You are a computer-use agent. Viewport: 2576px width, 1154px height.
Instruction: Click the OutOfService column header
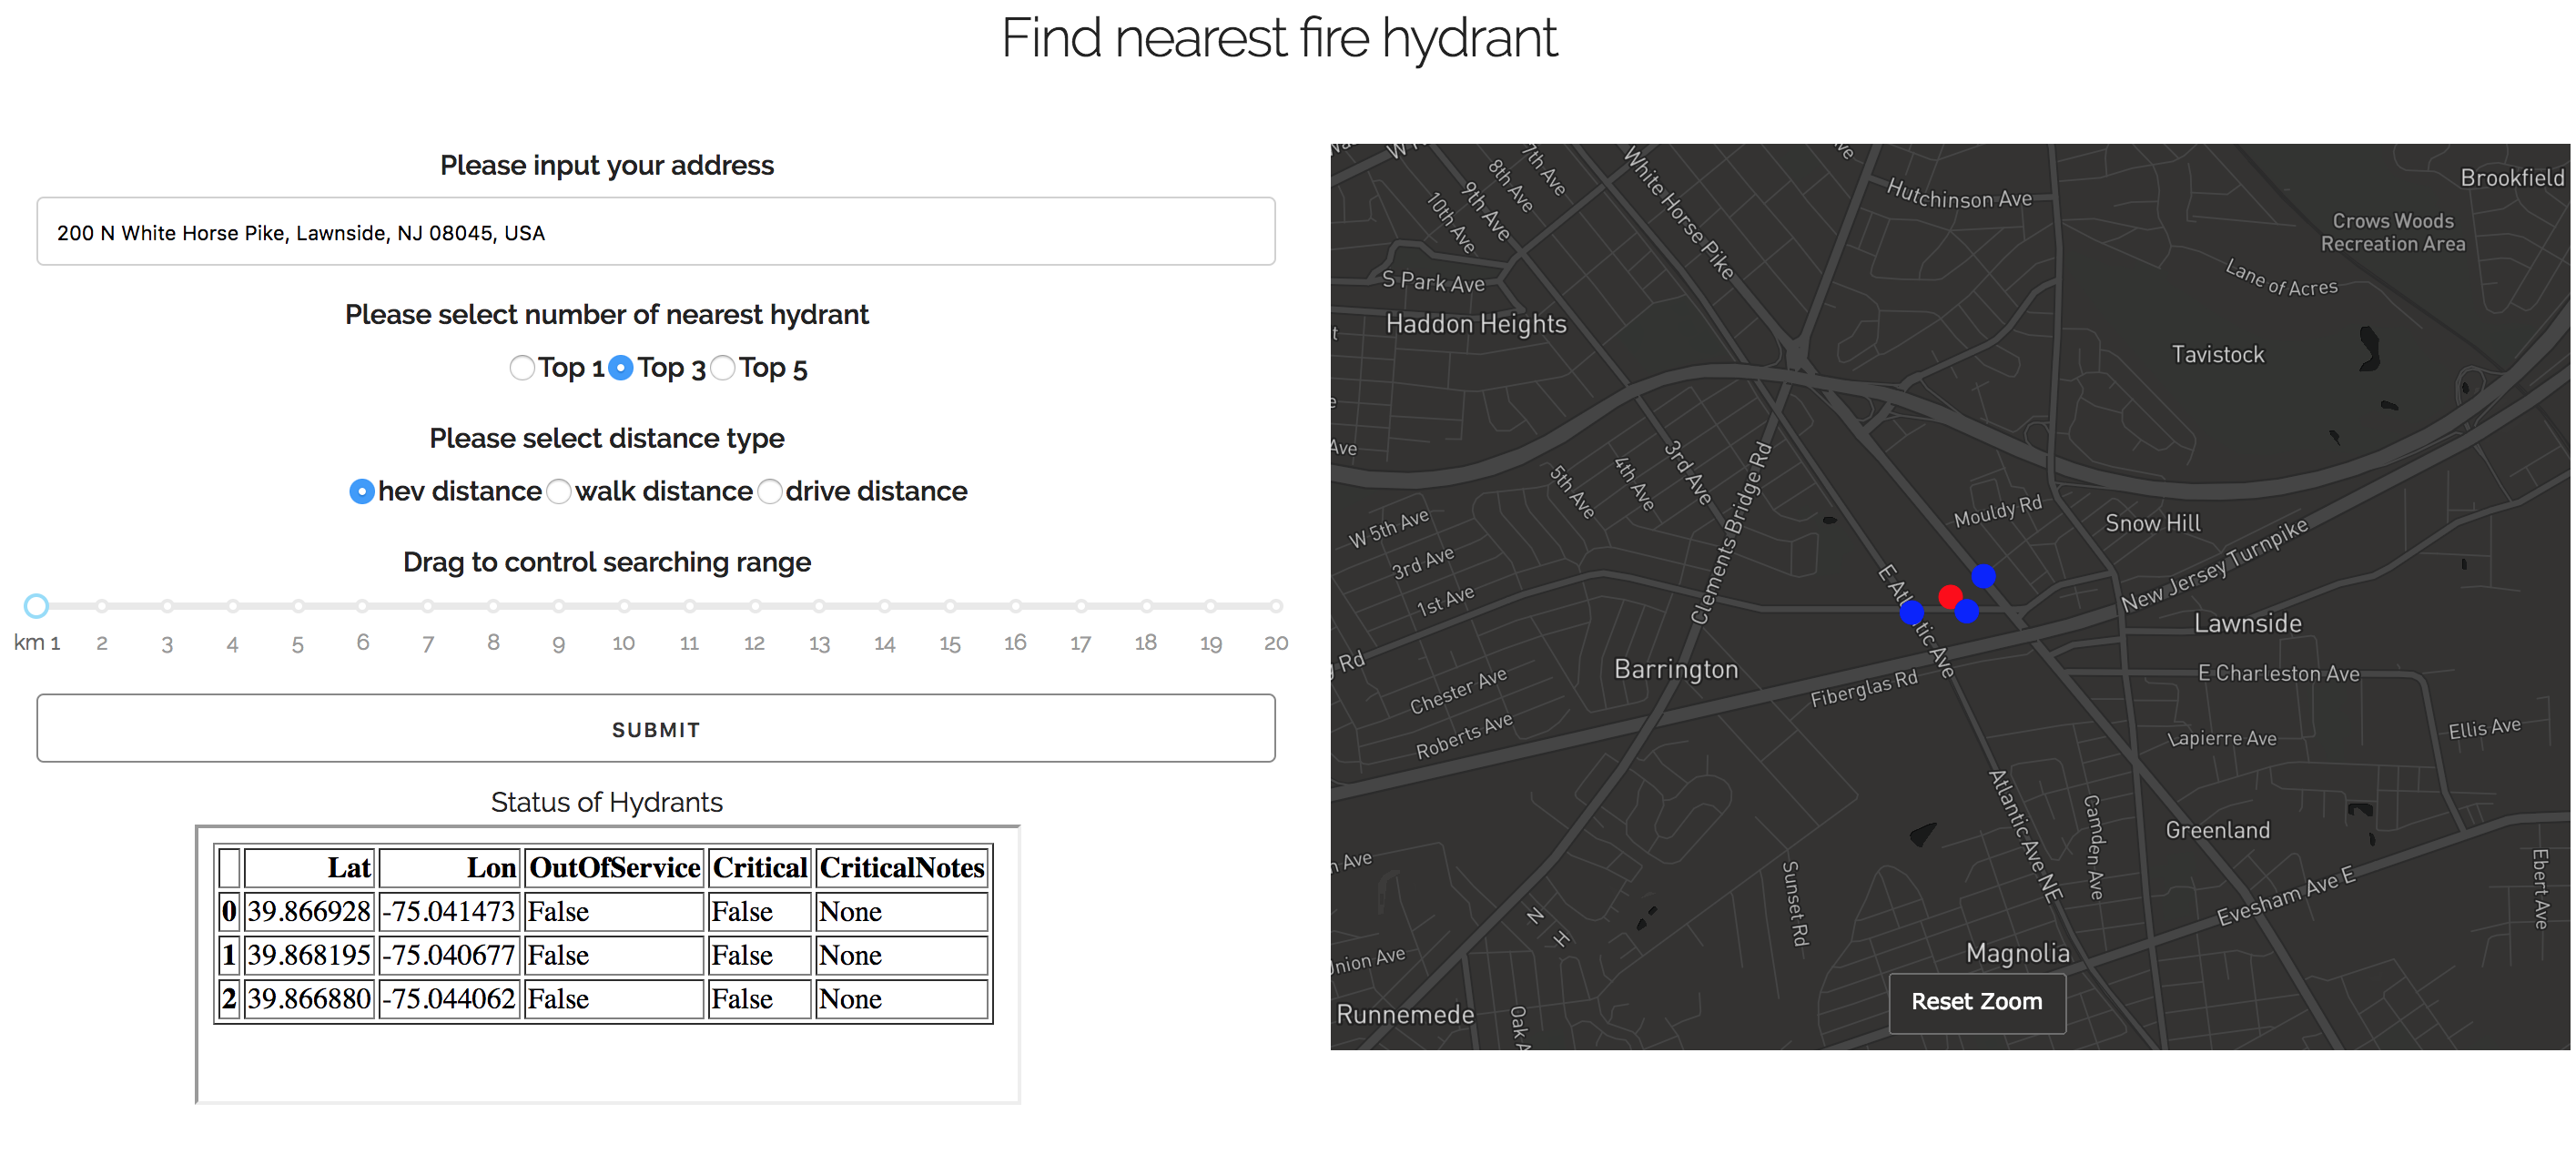[614, 867]
